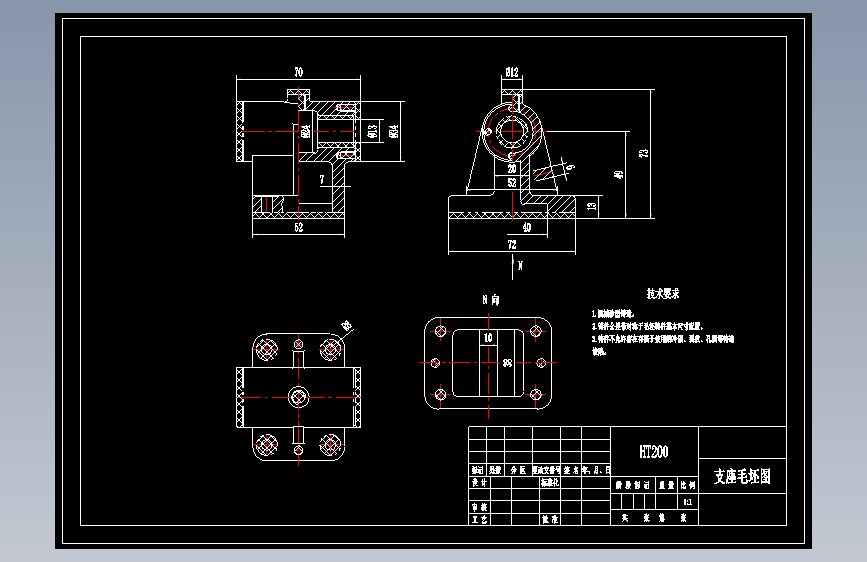Click the "签名" revision header cell
Screen dimensions: 867x562
(x=571, y=470)
